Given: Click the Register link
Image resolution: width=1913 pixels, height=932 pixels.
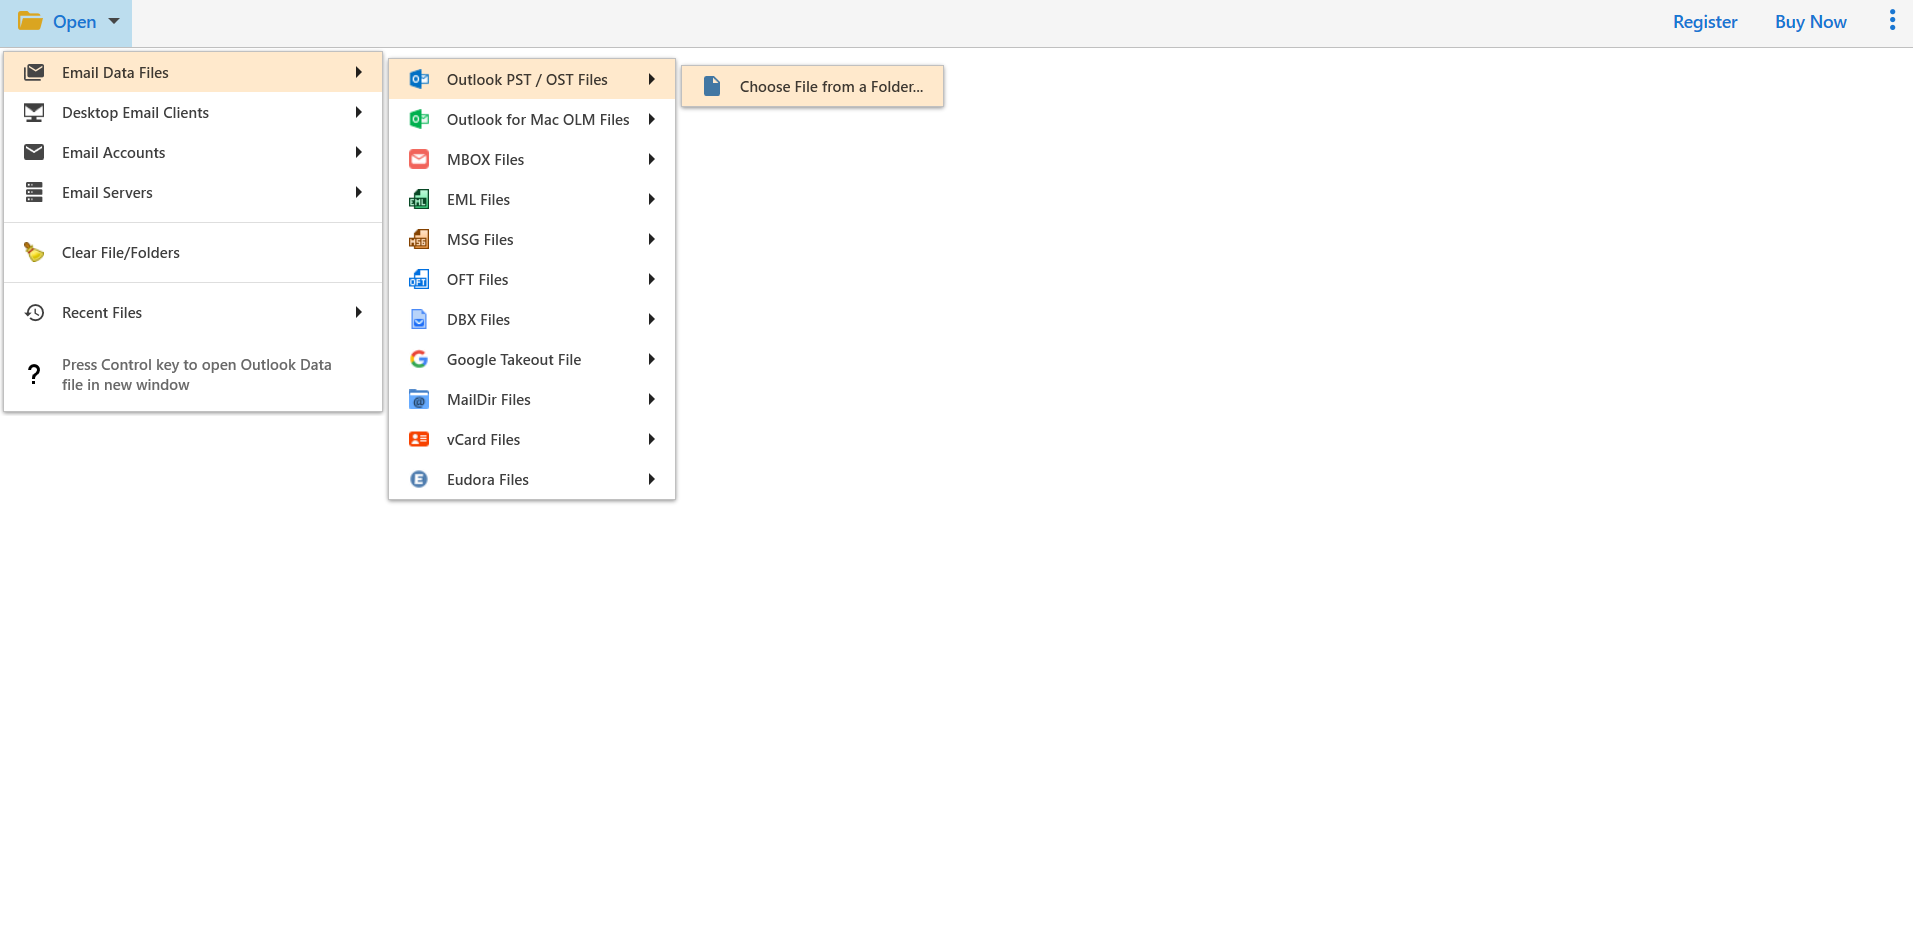Looking at the screenshot, I should 1705,21.
